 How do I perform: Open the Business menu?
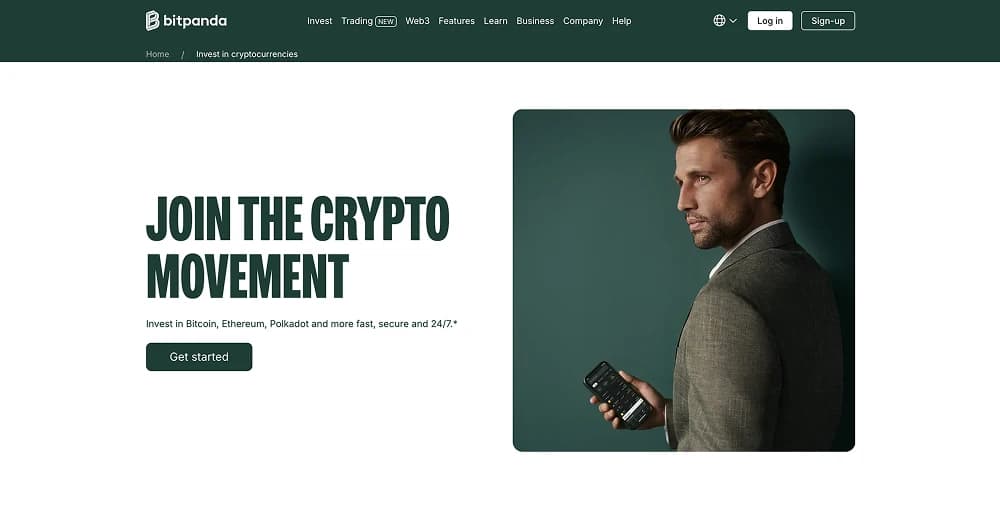pos(535,21)
